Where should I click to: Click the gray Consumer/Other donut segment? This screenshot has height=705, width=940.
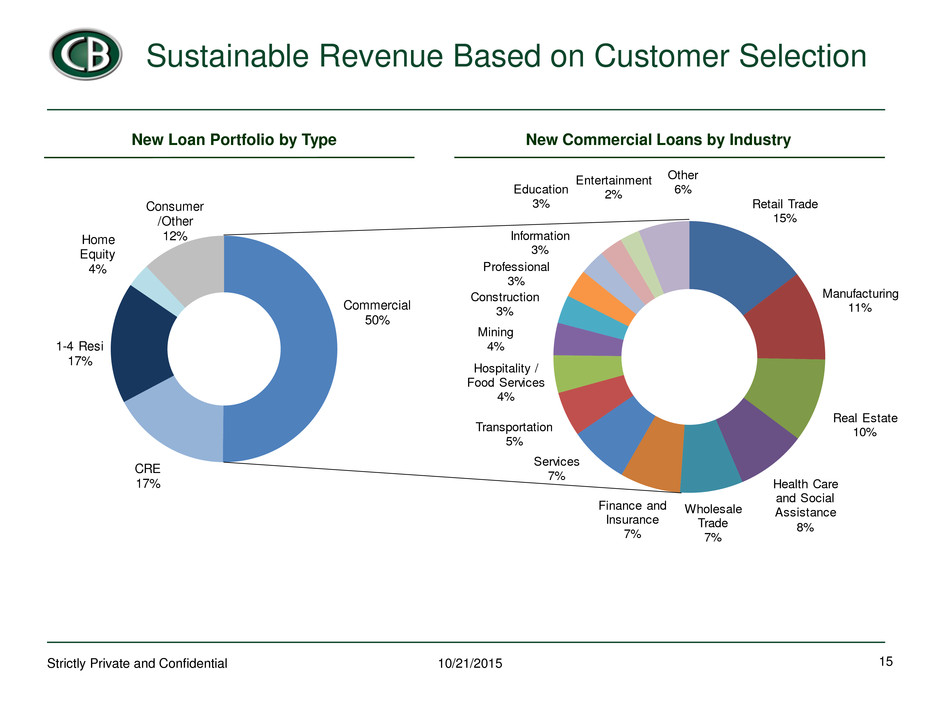click(x=191, y=267)
